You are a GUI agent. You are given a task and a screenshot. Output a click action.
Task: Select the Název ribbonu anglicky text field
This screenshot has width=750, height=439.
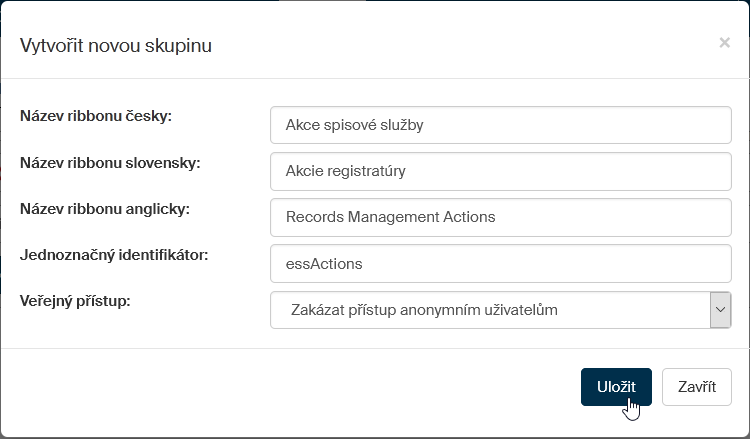pos(500,217)
